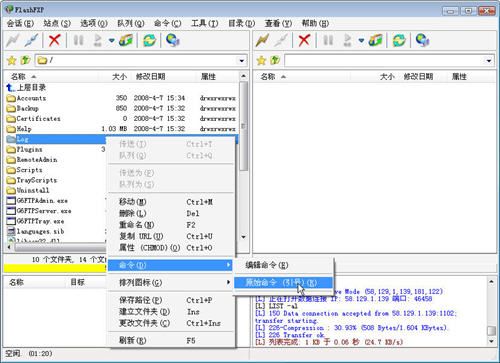Open the 帮助(H) menu
The image size is (500, 363).
click(x=315, y=23)
